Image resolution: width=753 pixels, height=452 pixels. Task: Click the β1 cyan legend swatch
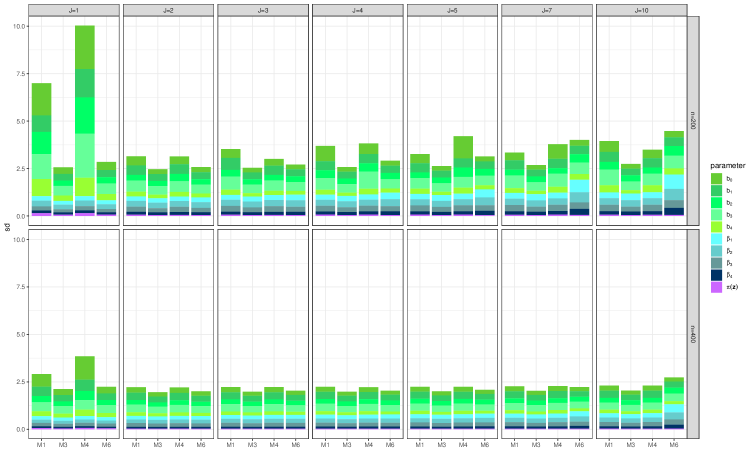pos(717,239)
